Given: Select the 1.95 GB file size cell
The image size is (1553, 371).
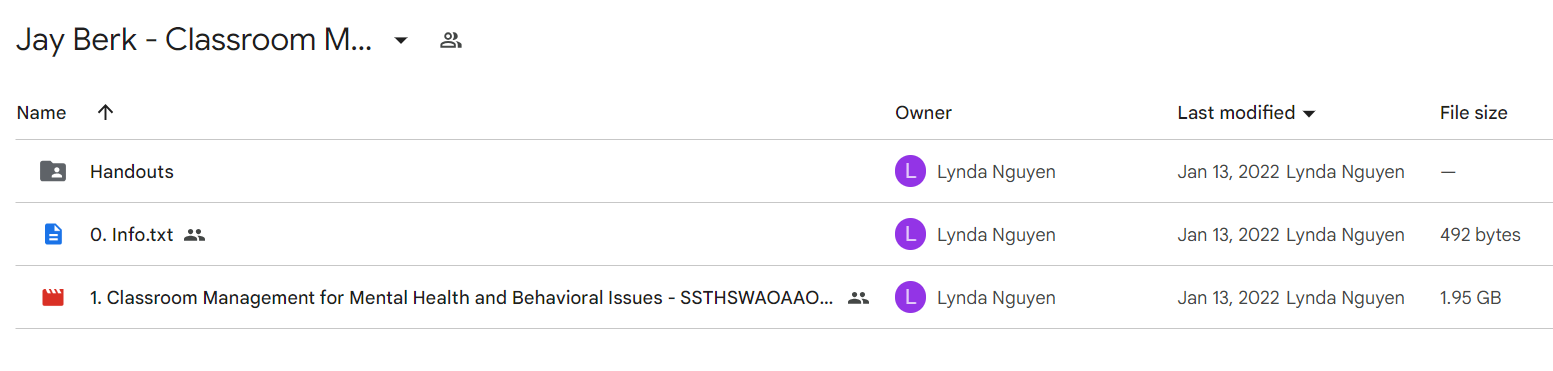Looking at the screenshot, I should pyautogui.click(x=1471, y=298).
